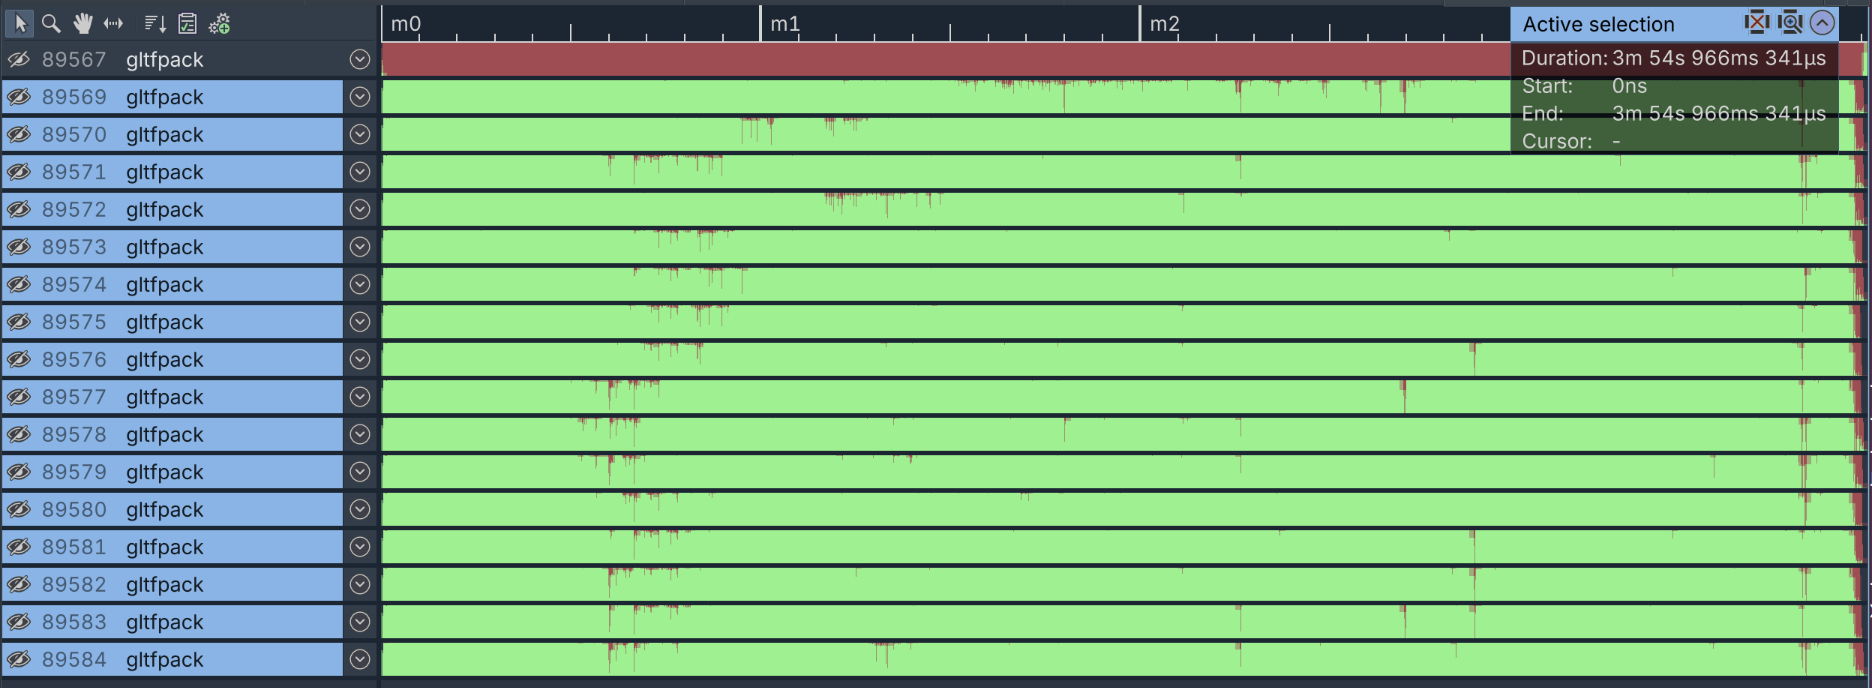
Task: Clear the active selection with X icon
Action: [x=1756, y=22]
